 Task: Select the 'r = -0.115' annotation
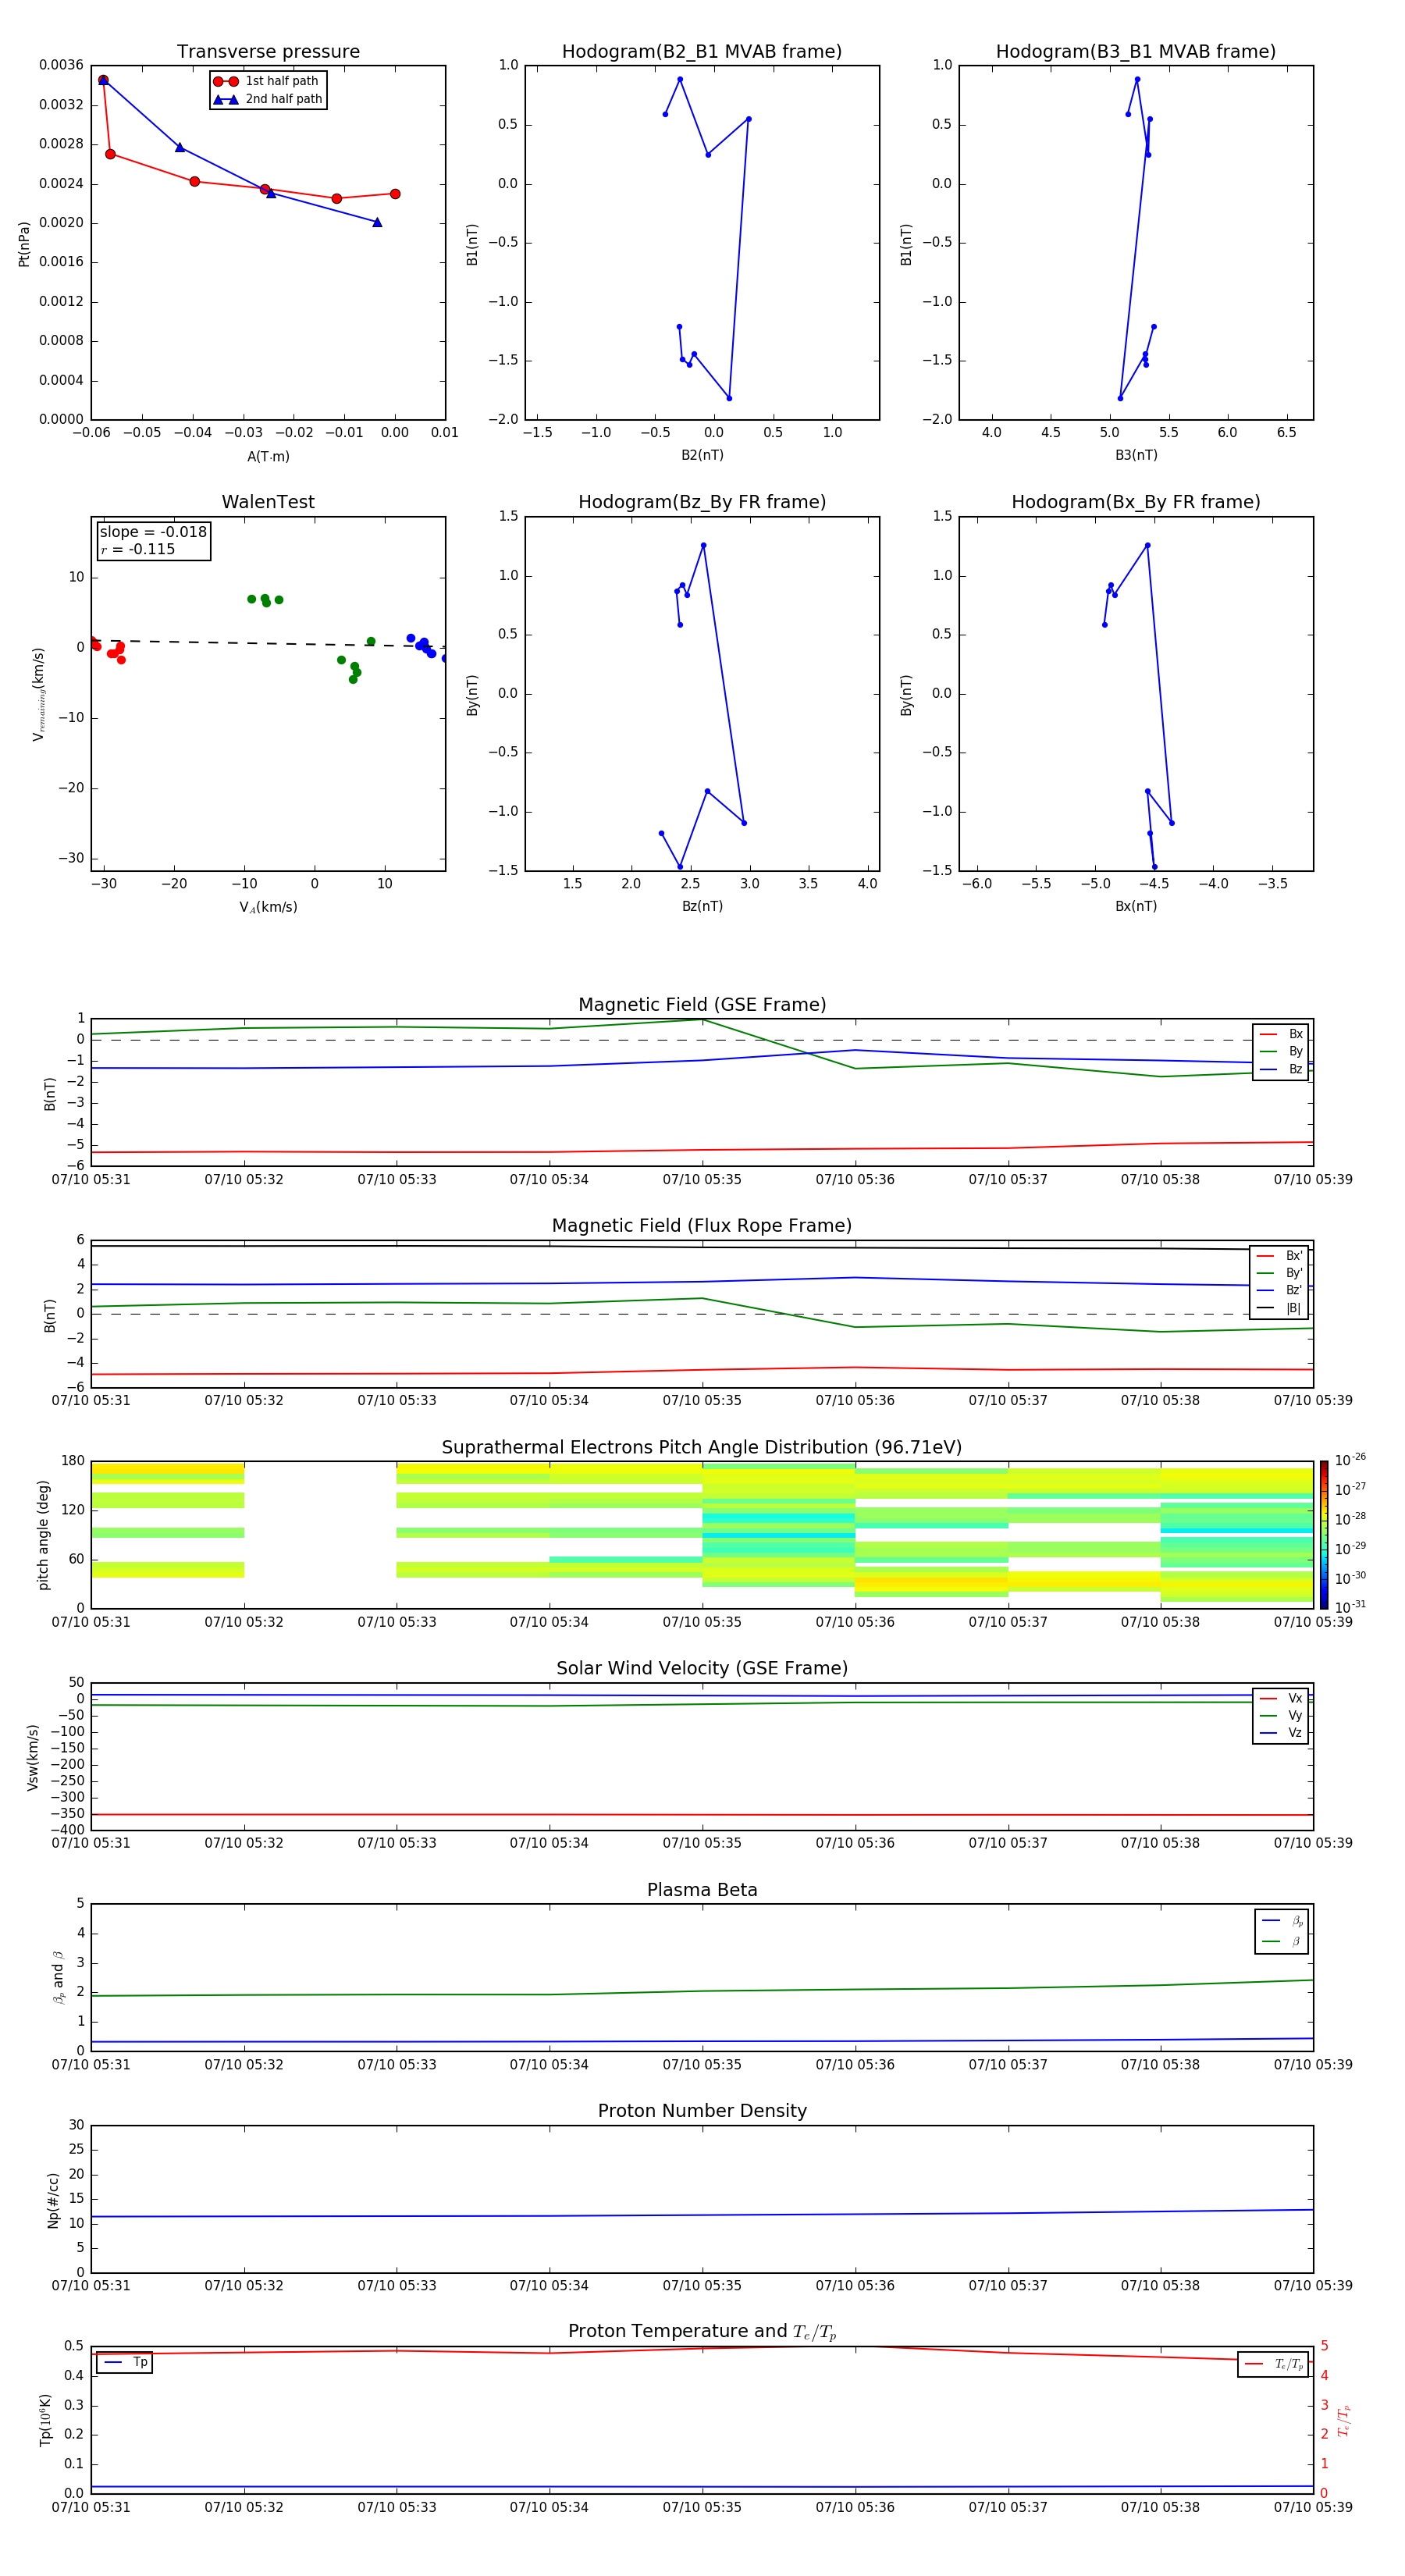138,549
